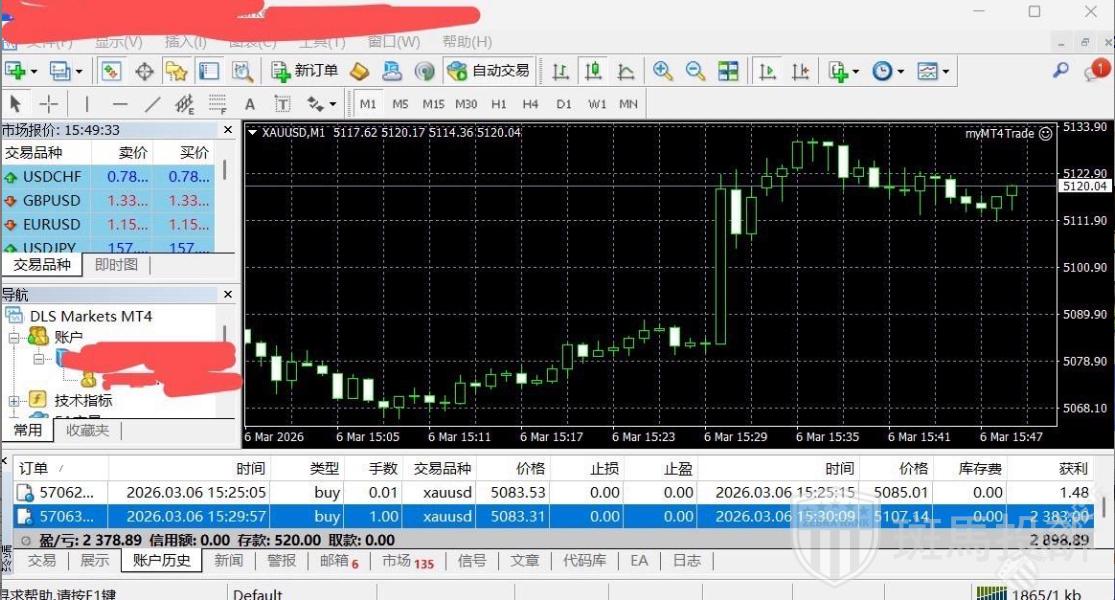
Task: Open the 即时图 tab in market watch
Action: [115, 264]
